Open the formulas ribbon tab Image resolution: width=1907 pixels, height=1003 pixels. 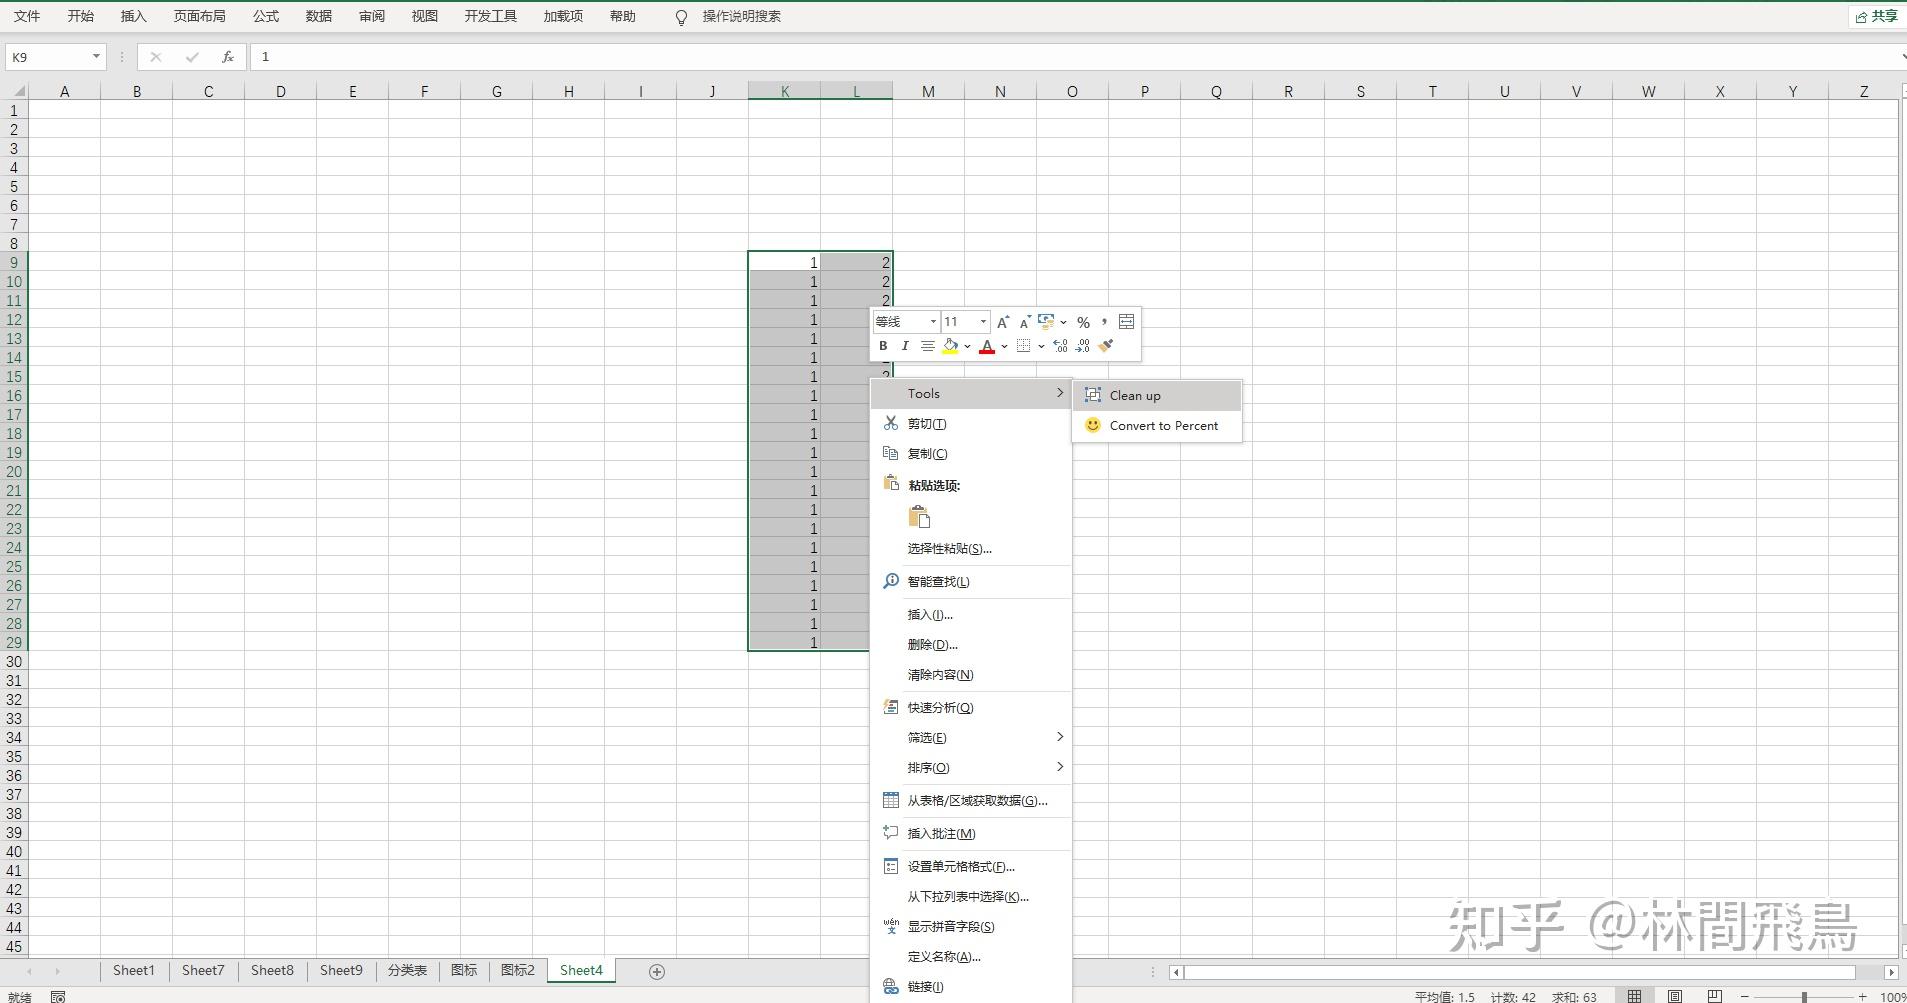point(265,16)
